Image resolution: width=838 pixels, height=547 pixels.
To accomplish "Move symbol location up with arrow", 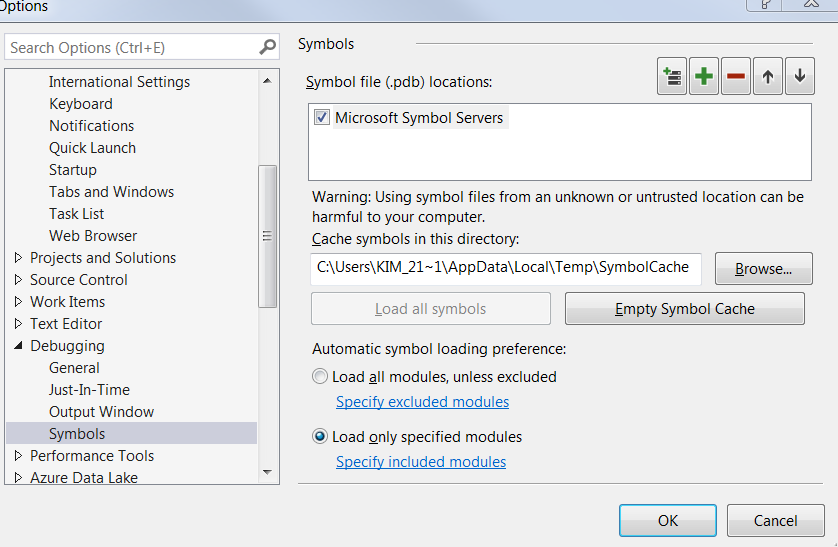I will point(768,76).
